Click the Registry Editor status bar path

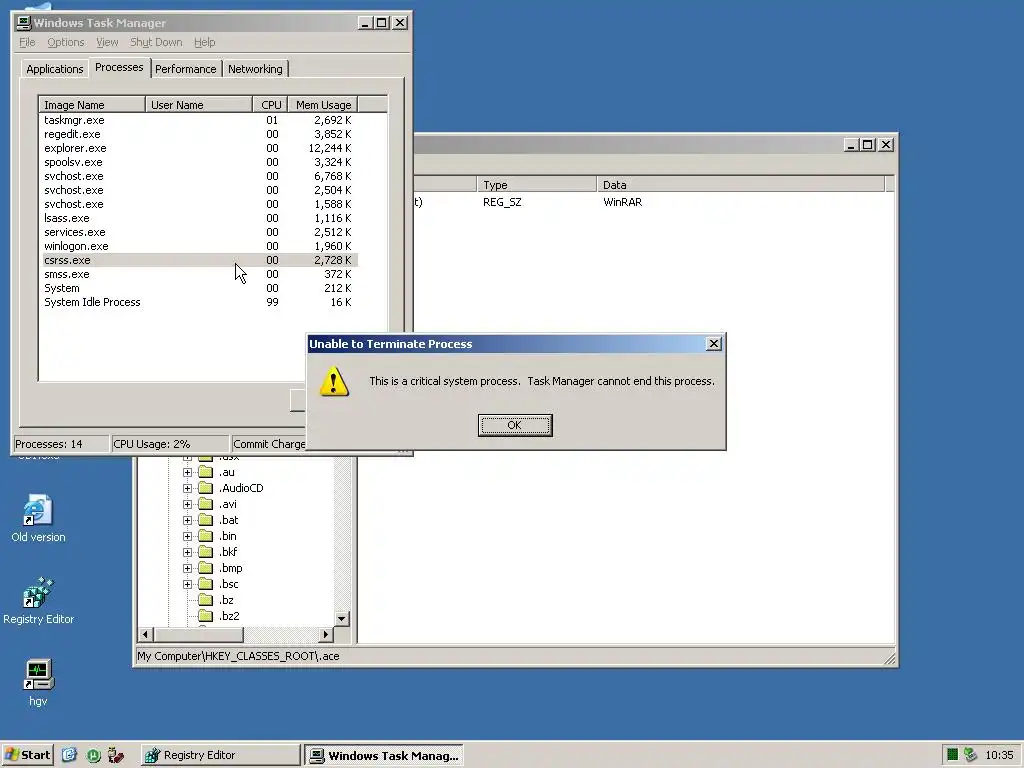(238, 656)
